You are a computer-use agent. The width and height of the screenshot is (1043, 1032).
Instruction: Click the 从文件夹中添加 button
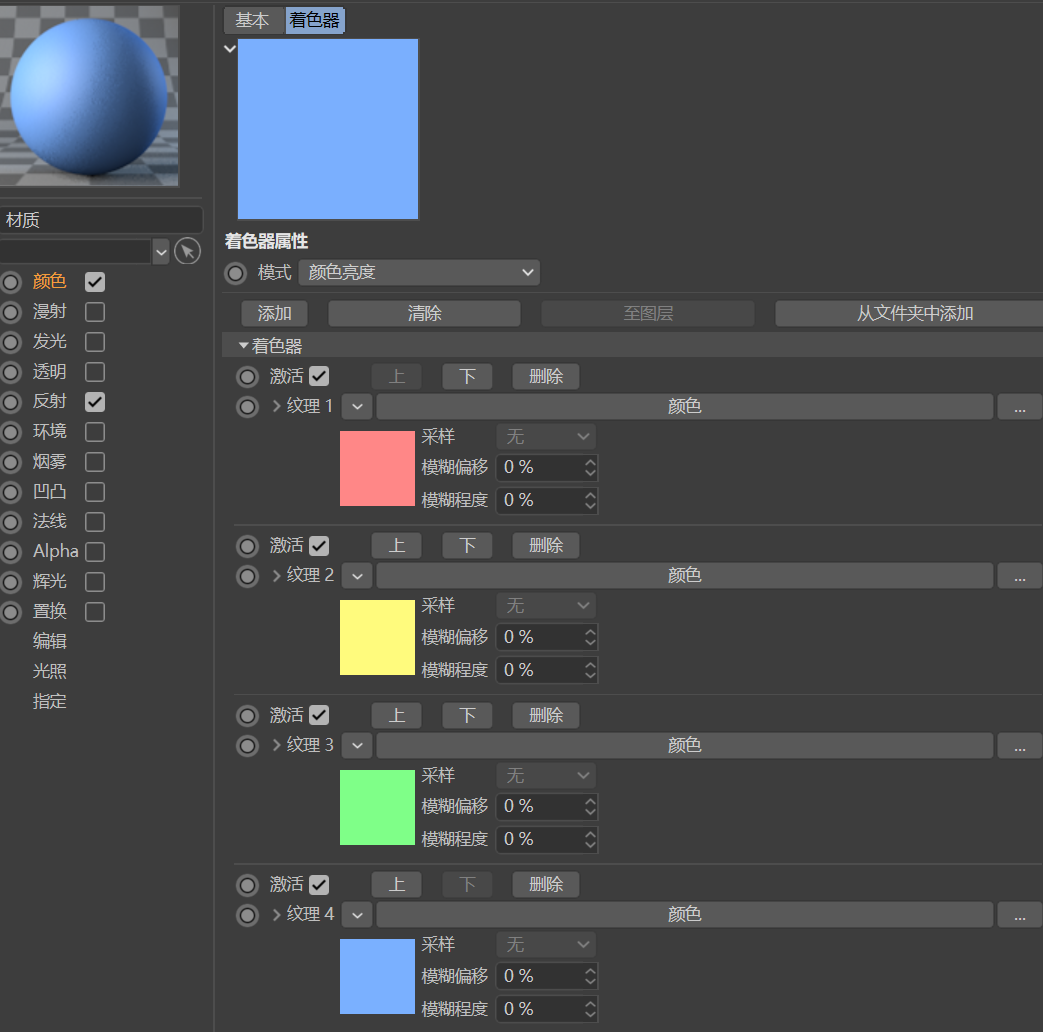coord(909,313)
